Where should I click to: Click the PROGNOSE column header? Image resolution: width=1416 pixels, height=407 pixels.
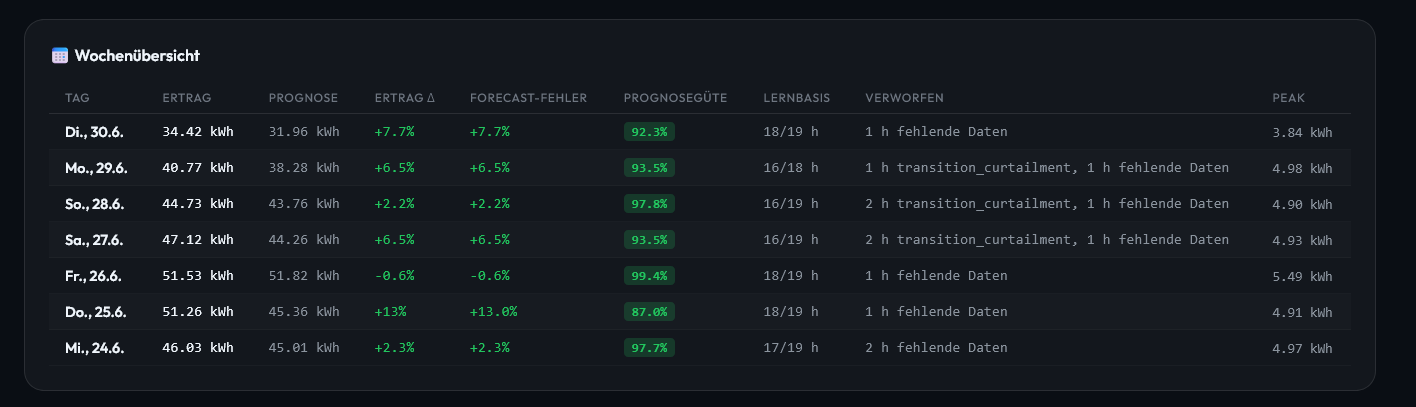tap(304, 98)
